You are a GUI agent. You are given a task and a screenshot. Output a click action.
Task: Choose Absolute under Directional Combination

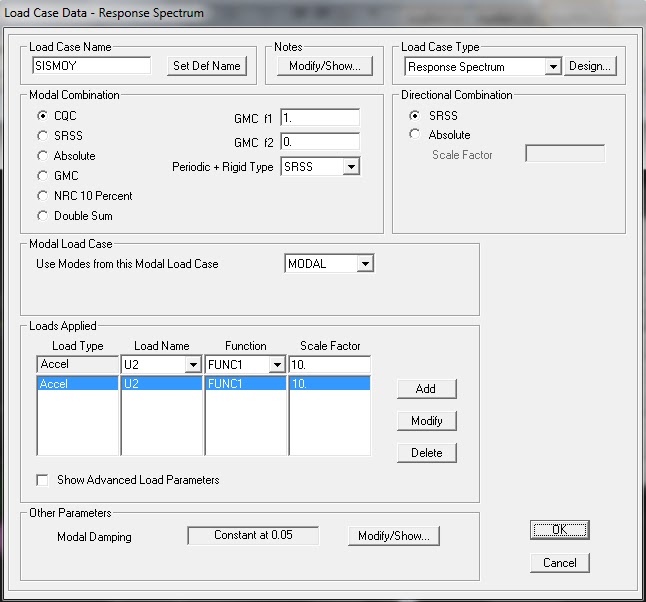[414, 134]
